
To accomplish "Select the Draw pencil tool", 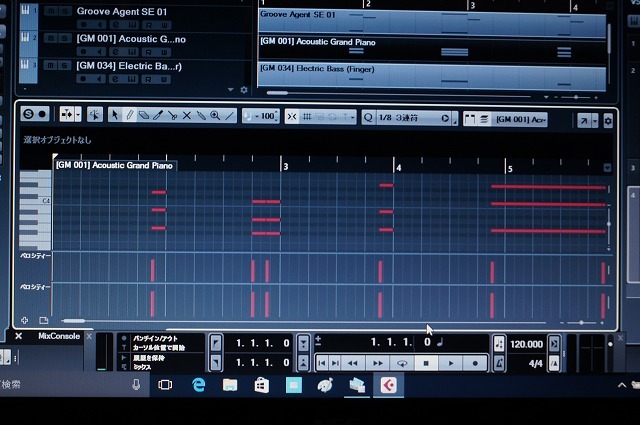I will [129, 116].
